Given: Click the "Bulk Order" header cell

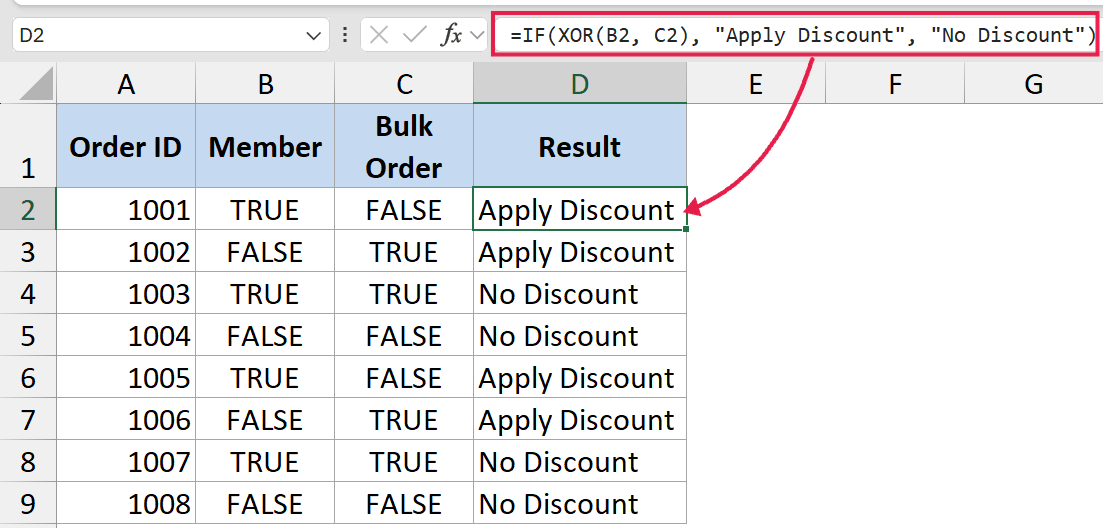Looking at the screenshot, I should pyautogui.click(x=404, y=146).
